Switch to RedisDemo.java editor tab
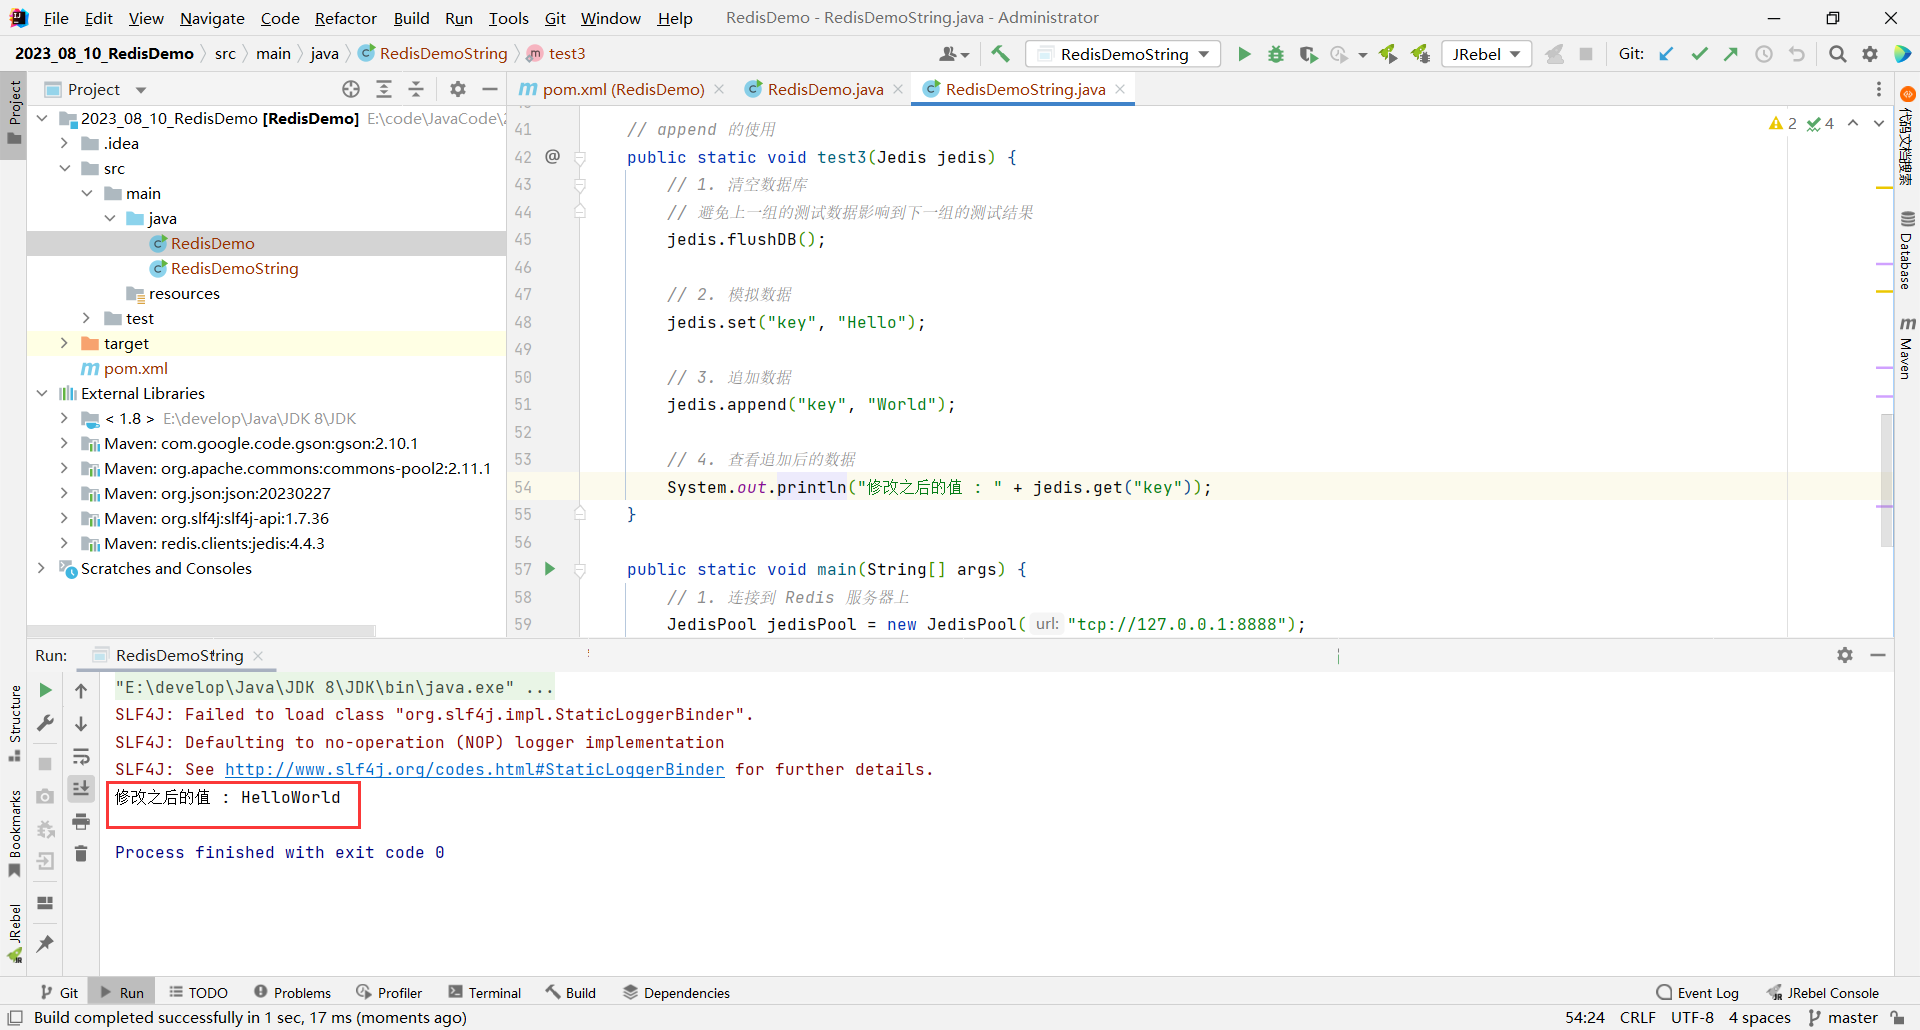 click(825, 89)
